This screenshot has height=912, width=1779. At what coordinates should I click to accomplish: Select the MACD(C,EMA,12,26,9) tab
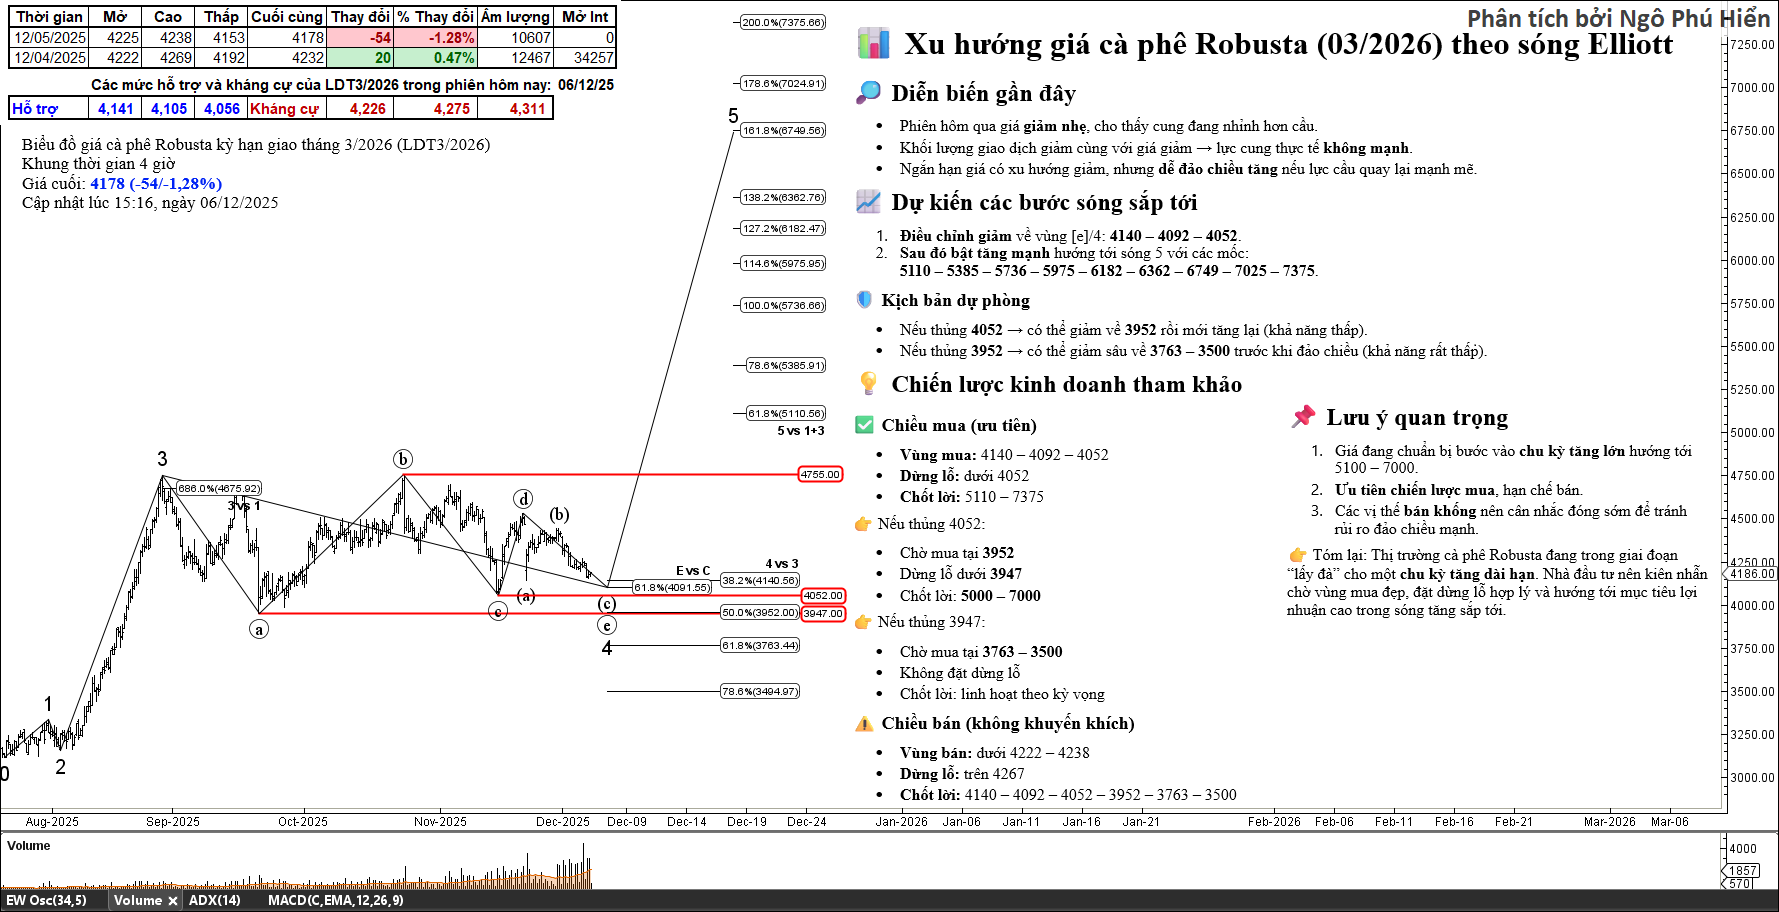335,900
